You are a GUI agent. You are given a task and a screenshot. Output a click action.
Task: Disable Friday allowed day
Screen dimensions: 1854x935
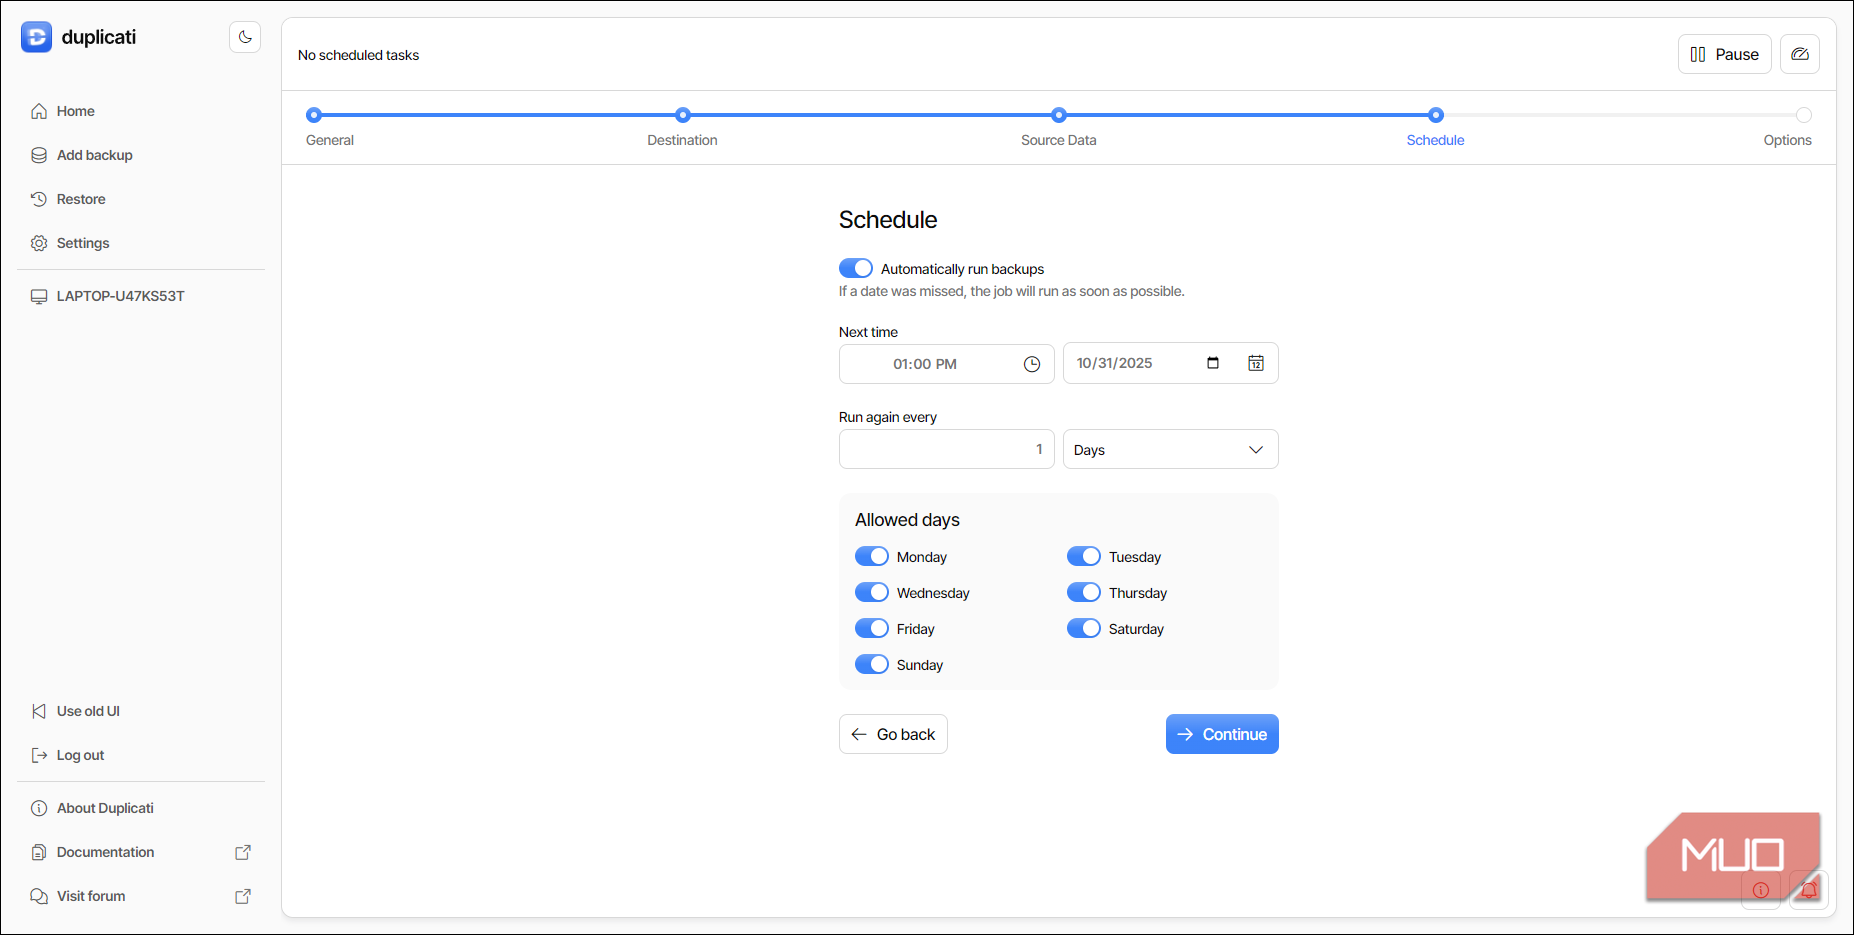(x=872, y=628)
